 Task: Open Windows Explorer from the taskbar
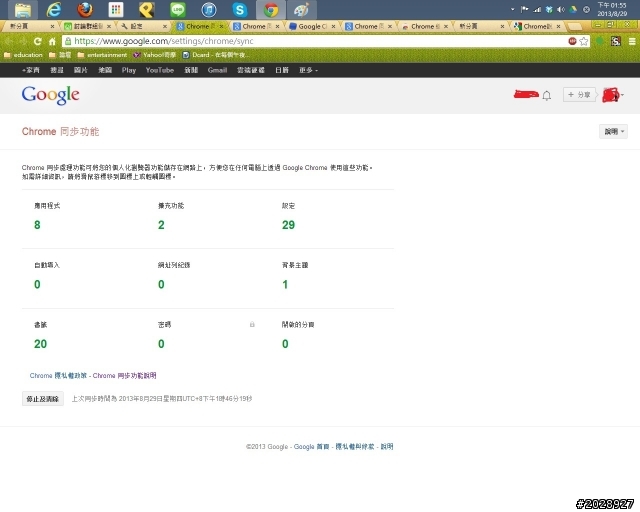pyautogui.click(x=23, y=10)
